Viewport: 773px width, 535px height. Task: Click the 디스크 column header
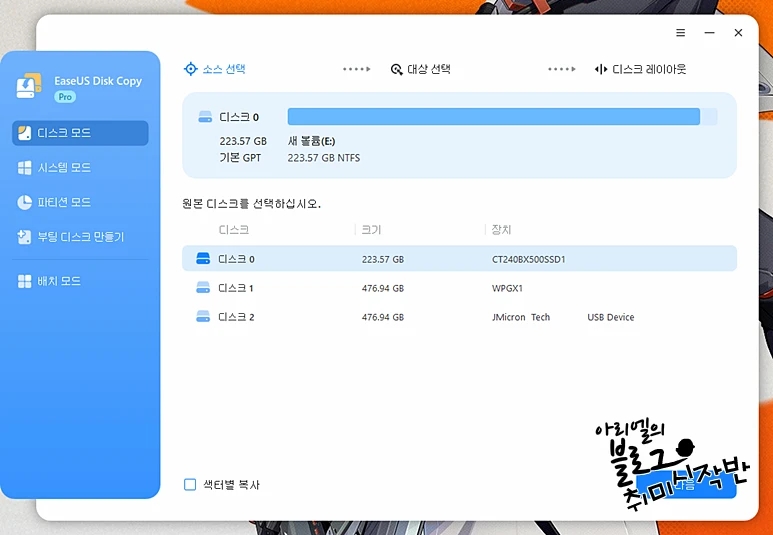pos(234,230)
